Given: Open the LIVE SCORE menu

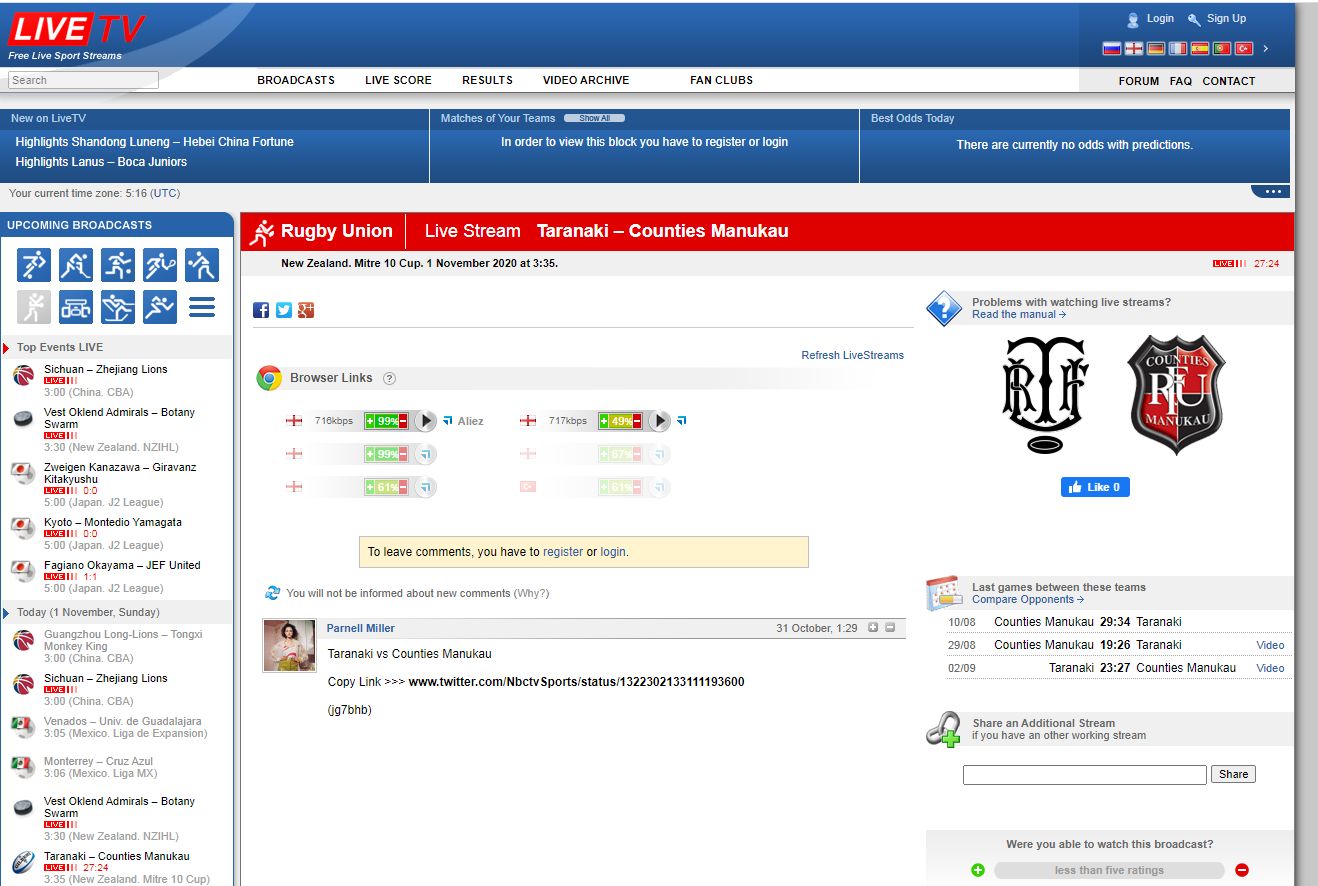Looking at the screenshot, I should tap(398, 80).
